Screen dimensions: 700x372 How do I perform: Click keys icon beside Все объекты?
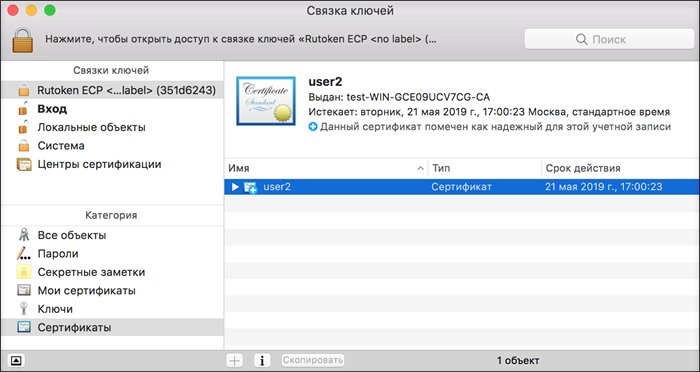24,234
